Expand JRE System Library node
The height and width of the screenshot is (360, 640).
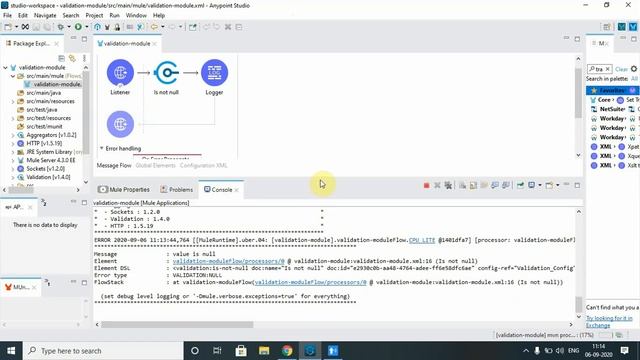point(13,152)
